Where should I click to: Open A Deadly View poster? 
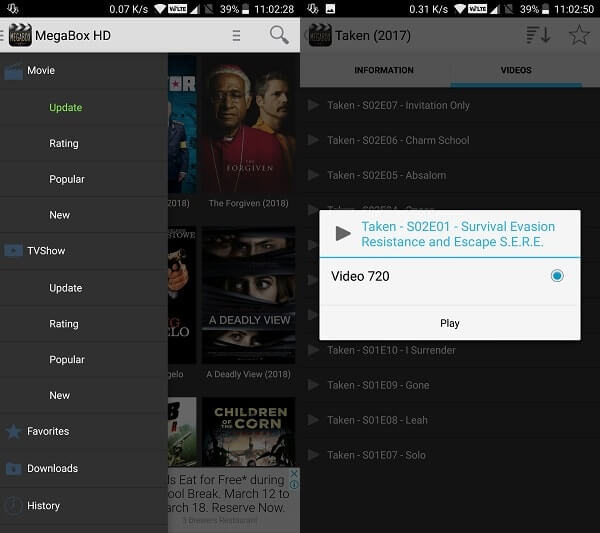click(x=249, y=295)
